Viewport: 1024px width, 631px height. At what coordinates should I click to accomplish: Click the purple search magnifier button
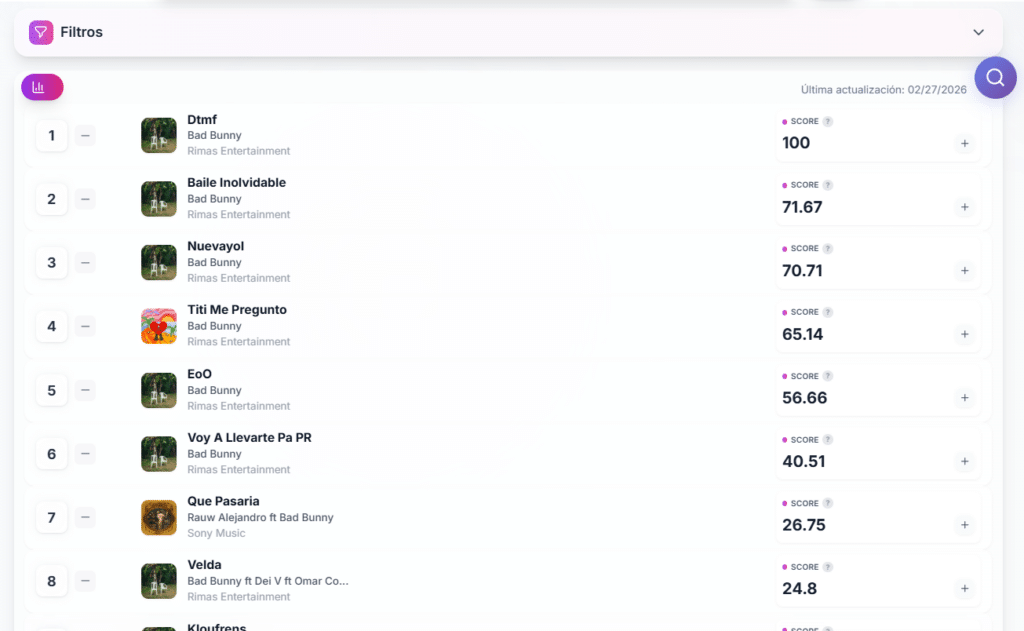point(995,78)
